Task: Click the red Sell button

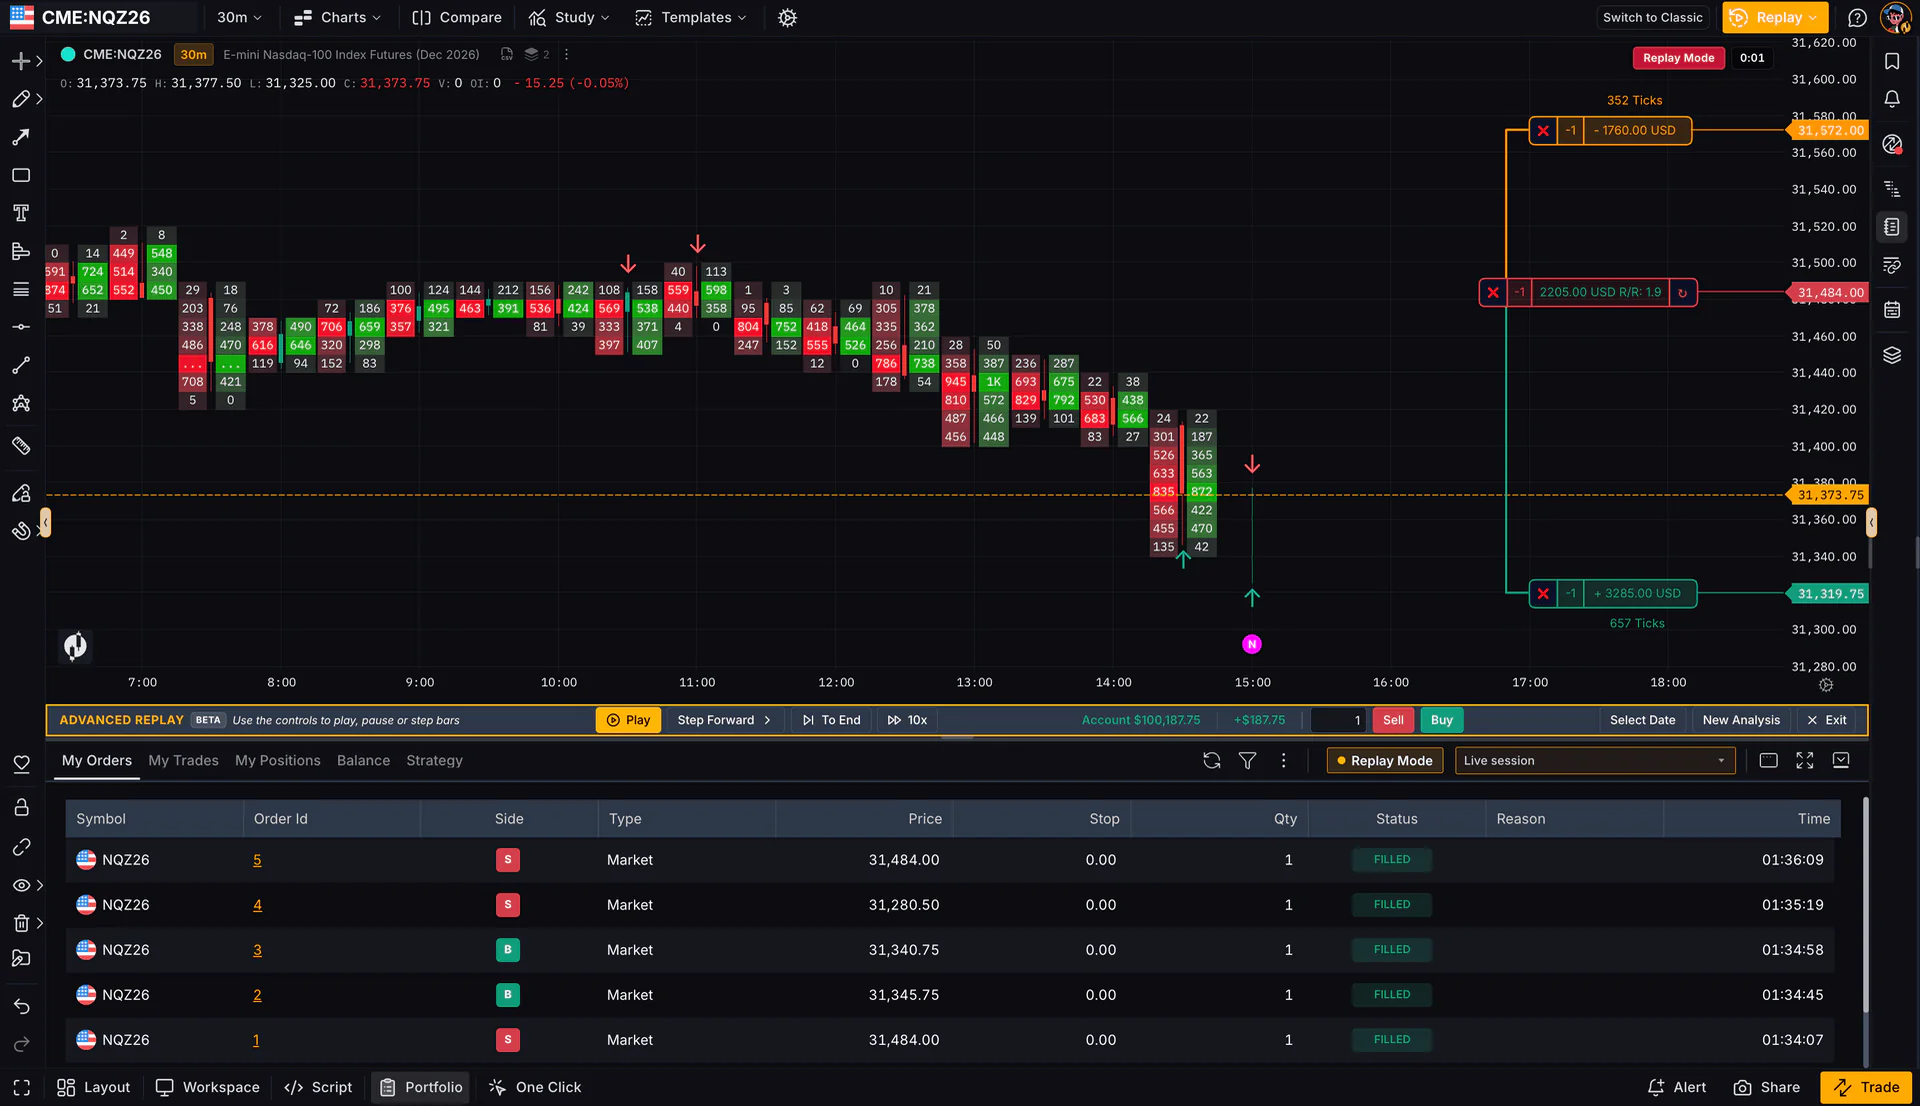Action: [1393, 720]
